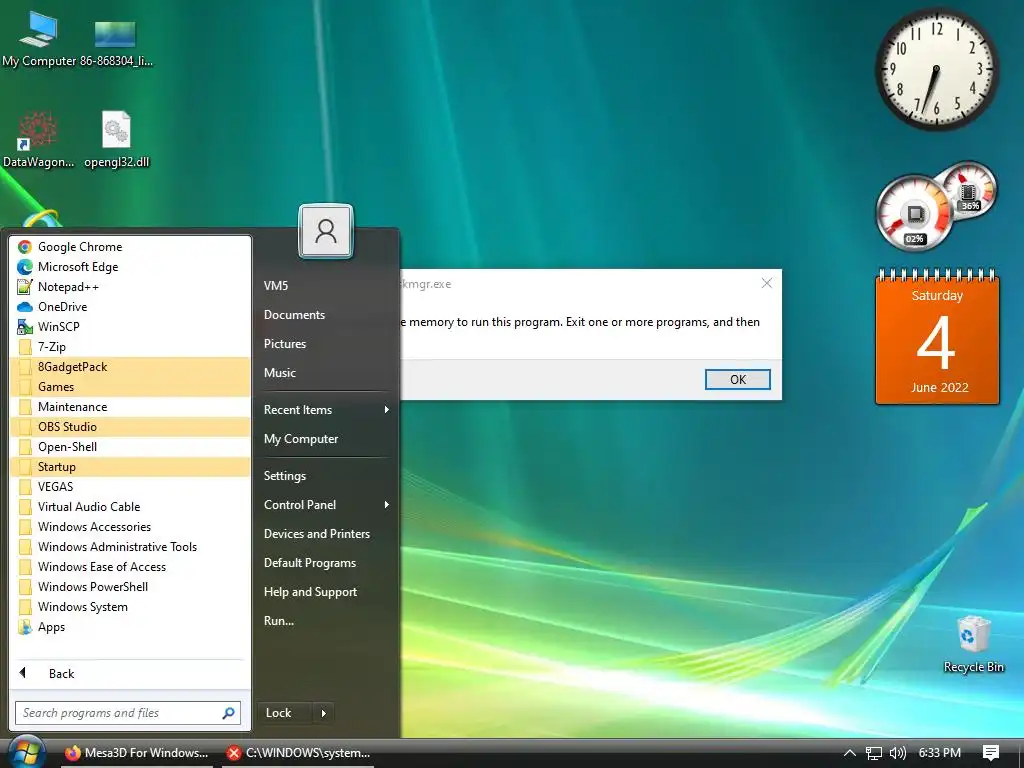Select the DataWagon desktop shortcut
The height and width of the screenshot is (768, 1024).
tap(39, 139)
